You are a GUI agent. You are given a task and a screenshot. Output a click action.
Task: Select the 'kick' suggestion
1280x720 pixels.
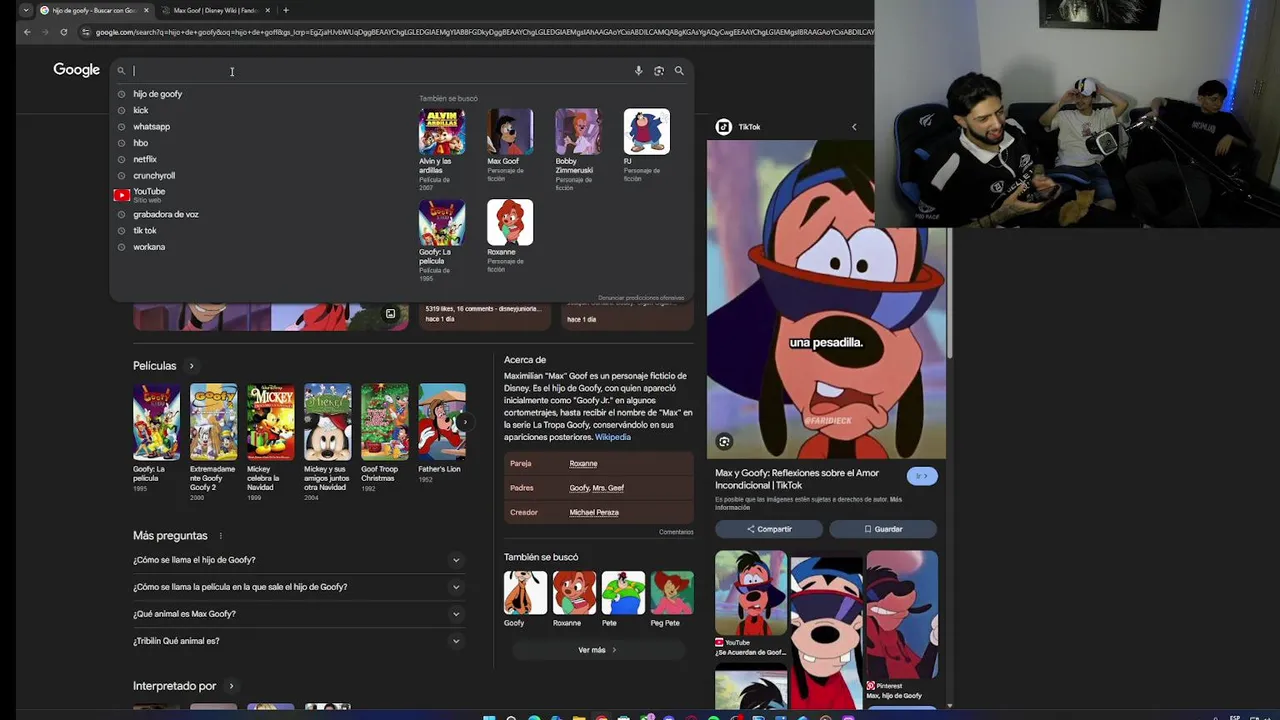point(140,110)
